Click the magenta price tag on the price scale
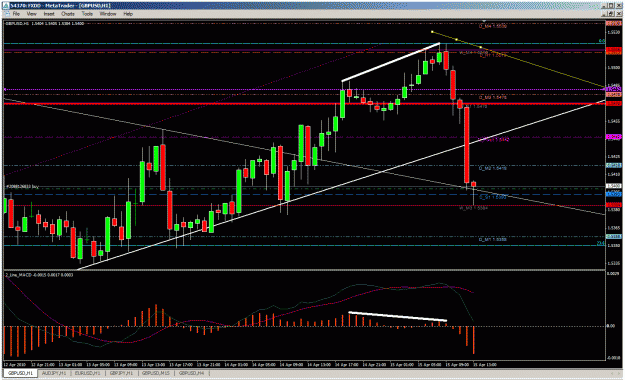 tap(613, 137)
